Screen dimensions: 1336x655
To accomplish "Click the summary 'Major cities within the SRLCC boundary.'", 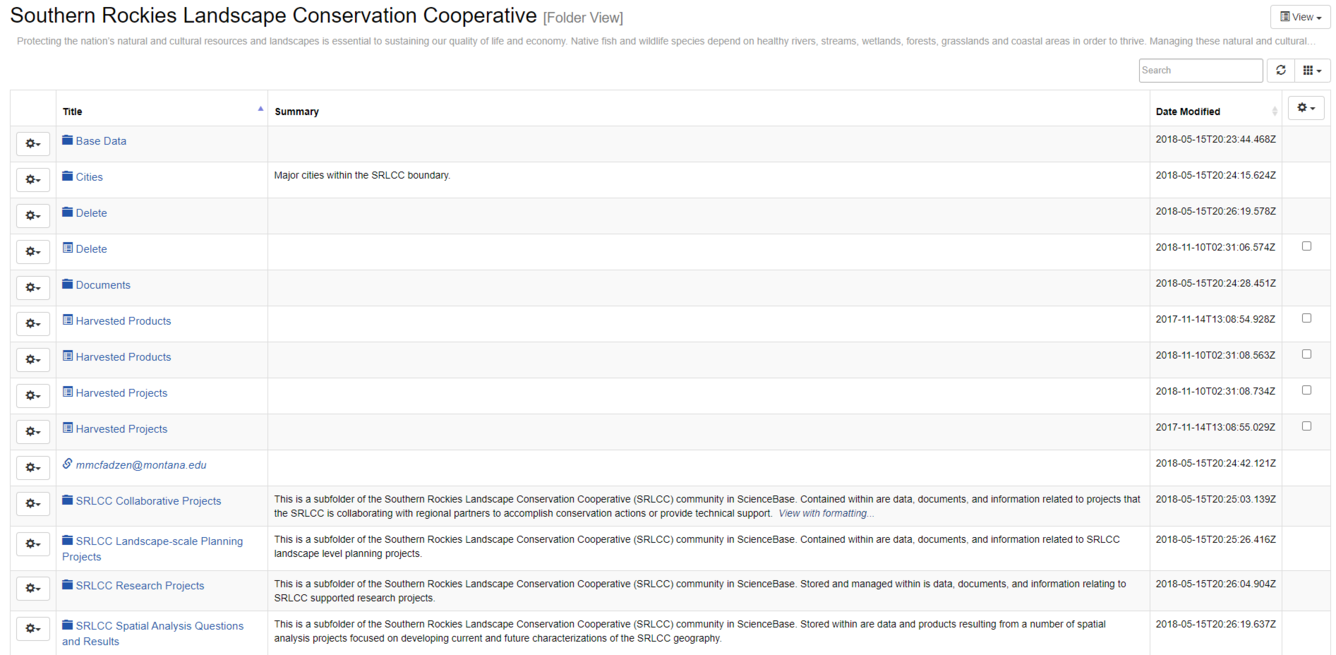I will pyautogui.click(x=362, y=175).
